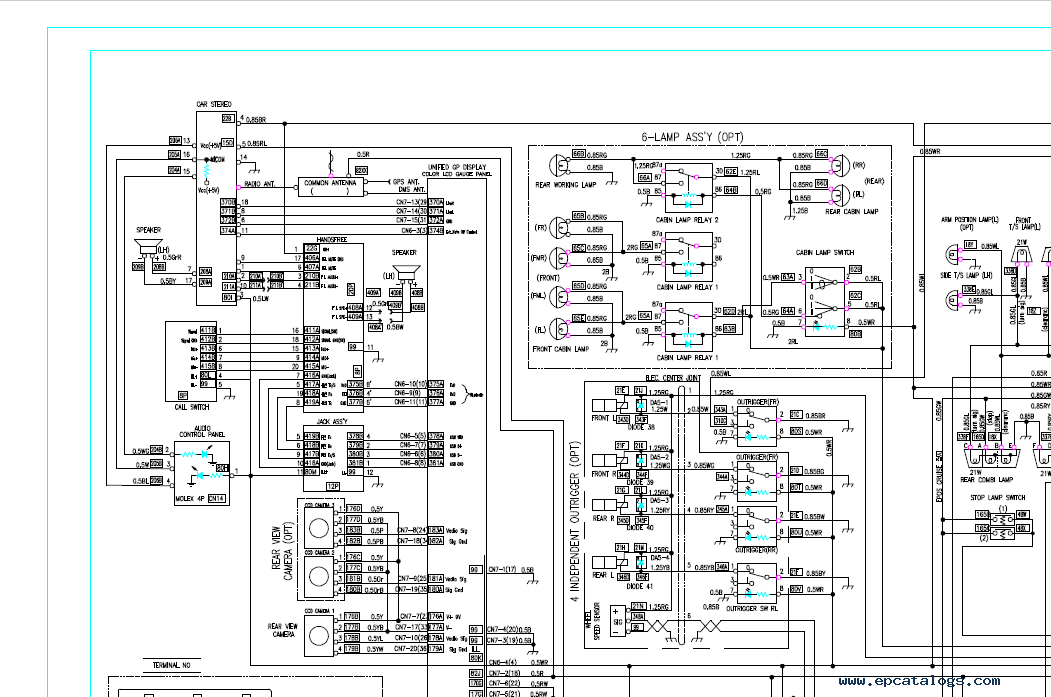Select the CN7-1(17) connector label

501,570
